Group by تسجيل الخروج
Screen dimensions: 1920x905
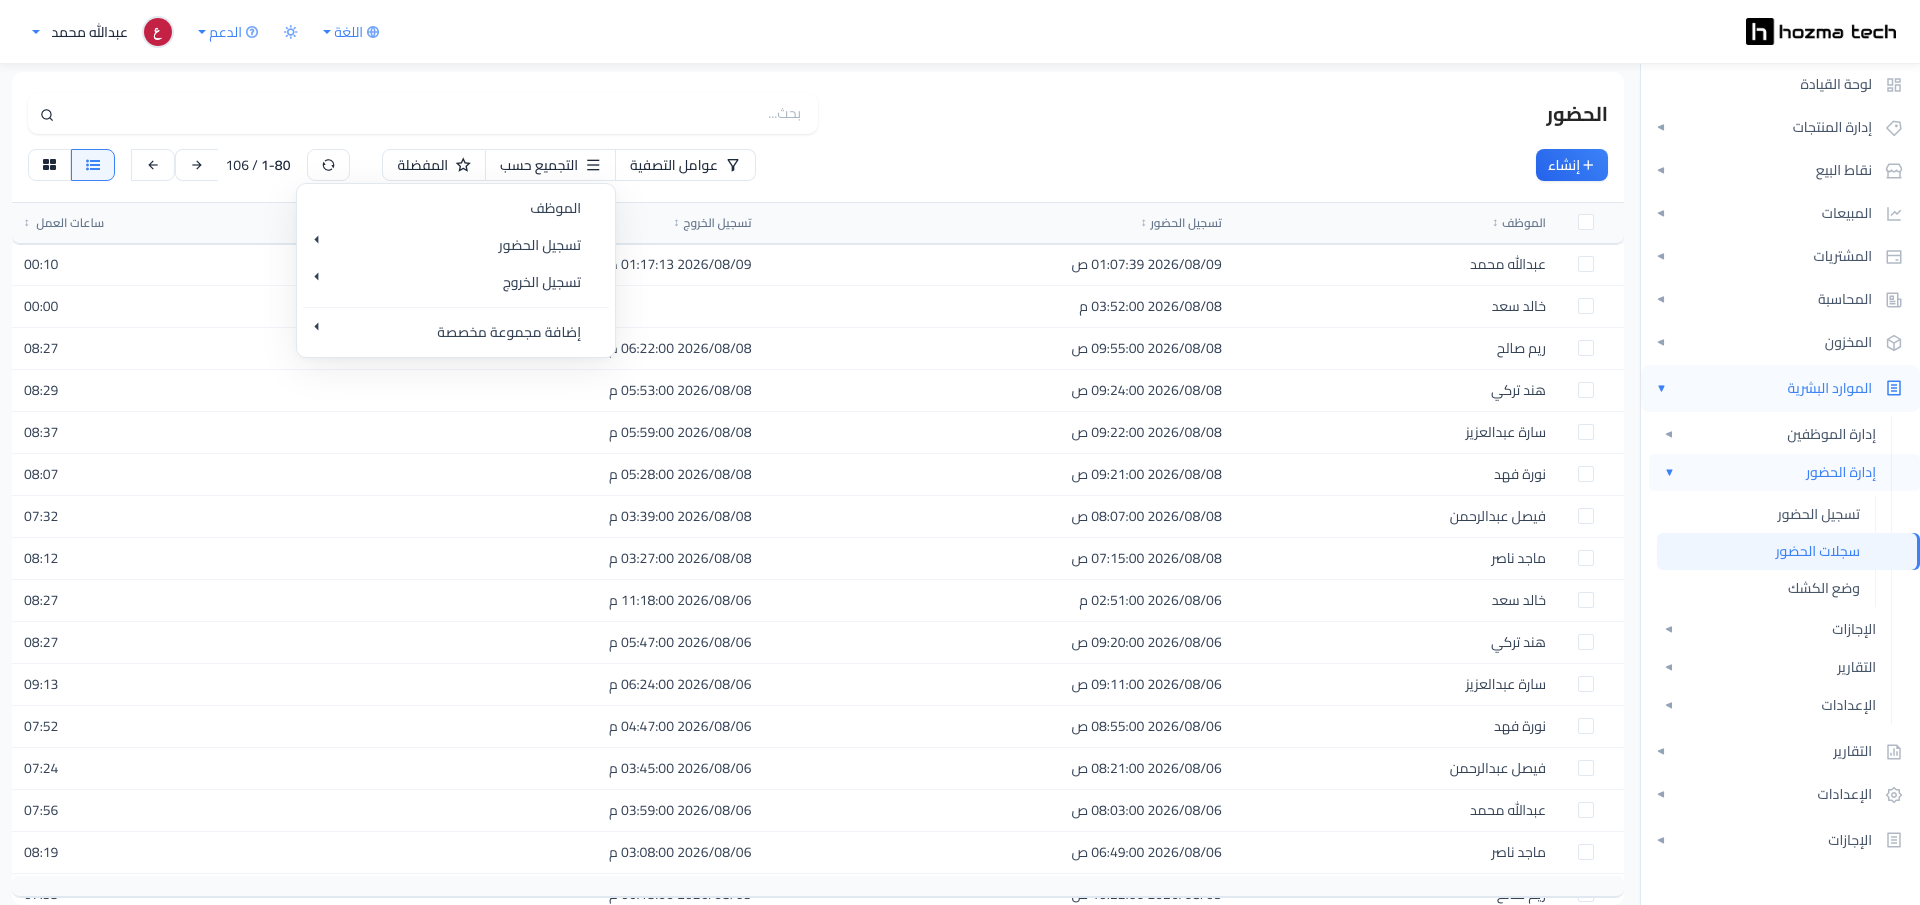[x=456, y=282]
